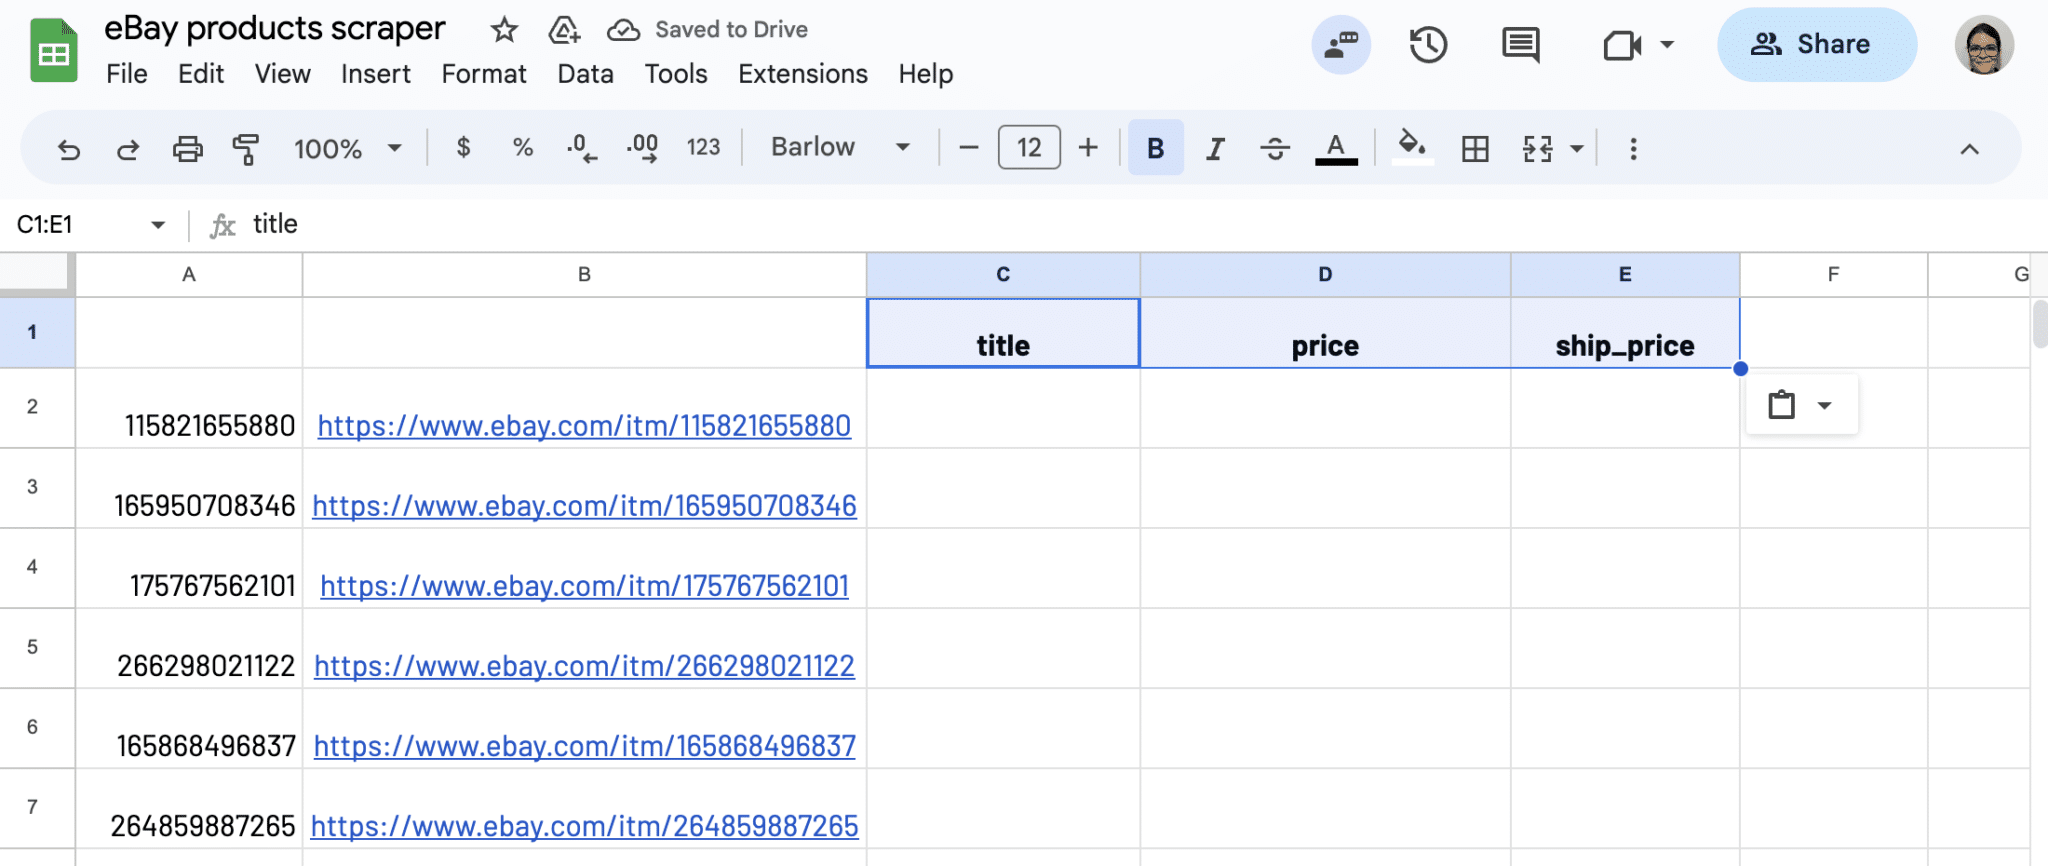Screen dimensions: 2048x866
Task: Toggle Strikethrough formatting
Action: point(1275,149)
